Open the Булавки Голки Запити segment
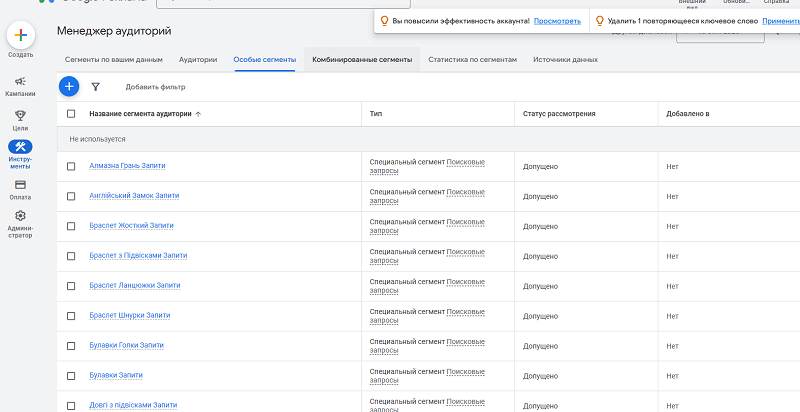The width and height of the screenshot is (800, 412). [127, 345]
